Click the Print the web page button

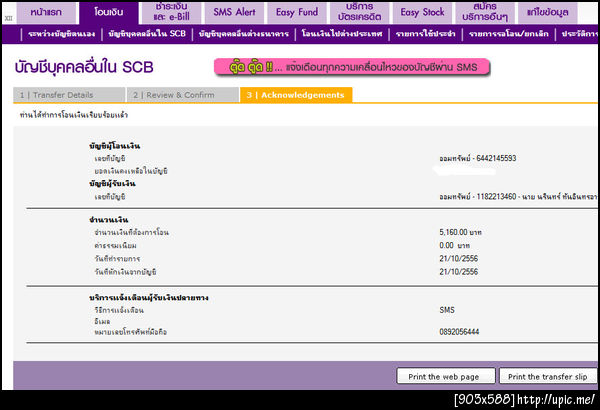[x=446, y=376]
